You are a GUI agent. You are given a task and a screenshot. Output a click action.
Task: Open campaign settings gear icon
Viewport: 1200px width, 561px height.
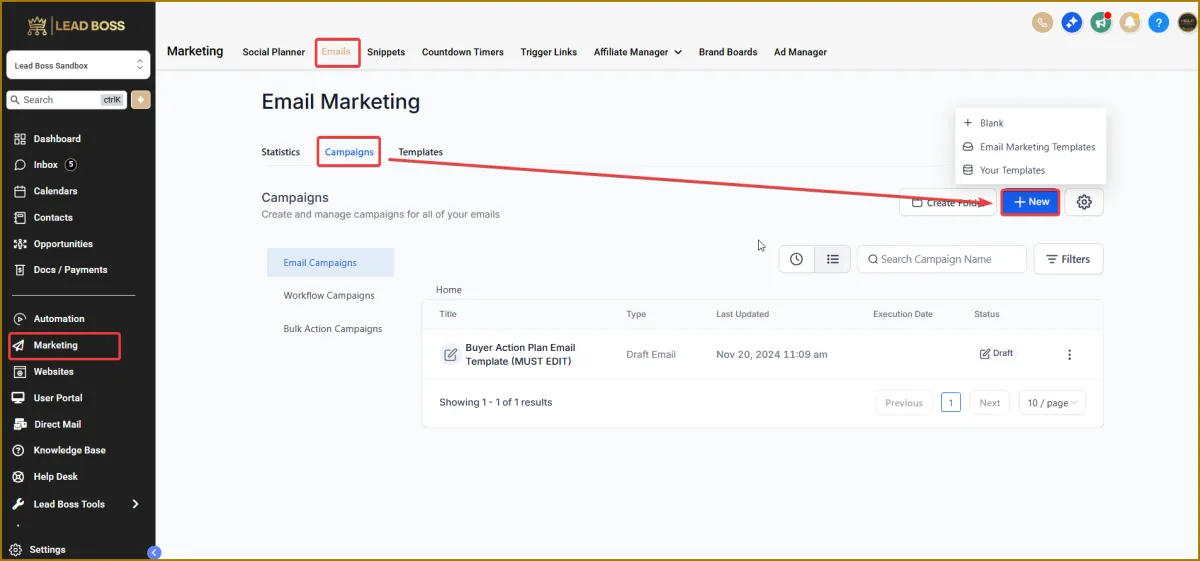pos(1084,202)
